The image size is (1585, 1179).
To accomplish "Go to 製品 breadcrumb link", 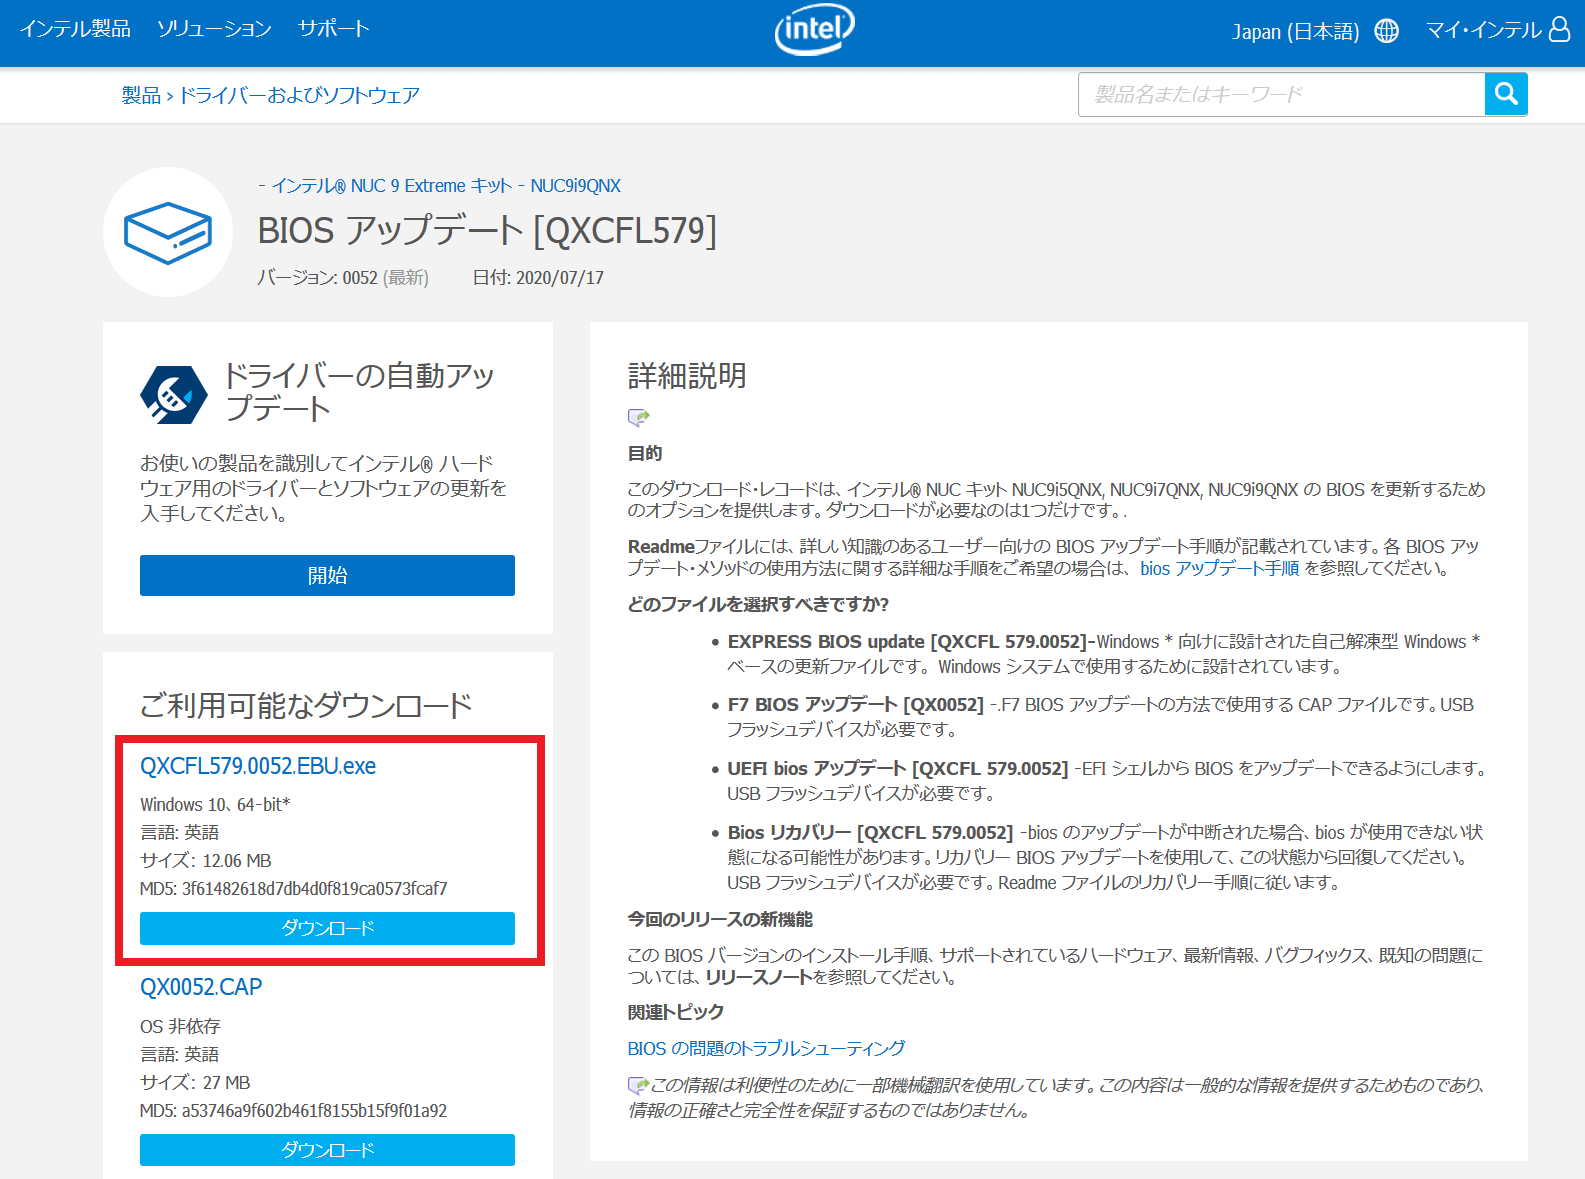I will 141,95.
